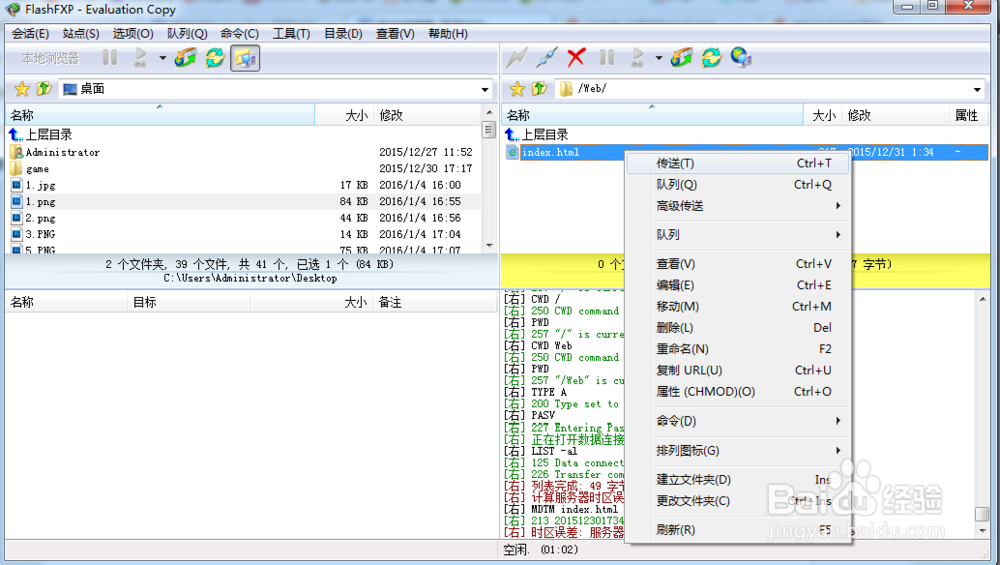Click the right pane play transfer icon
This screenshot has width=1000, height=565.
tap(636, 58)
